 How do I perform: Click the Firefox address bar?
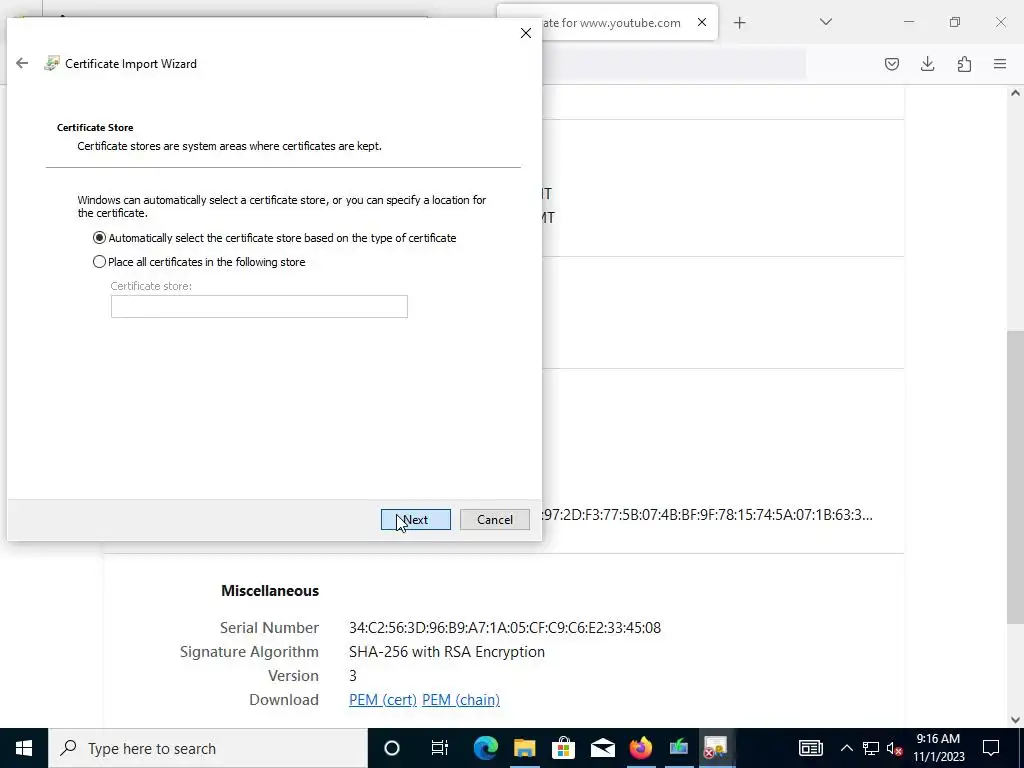pyautogui.click(x=673, y=64)
